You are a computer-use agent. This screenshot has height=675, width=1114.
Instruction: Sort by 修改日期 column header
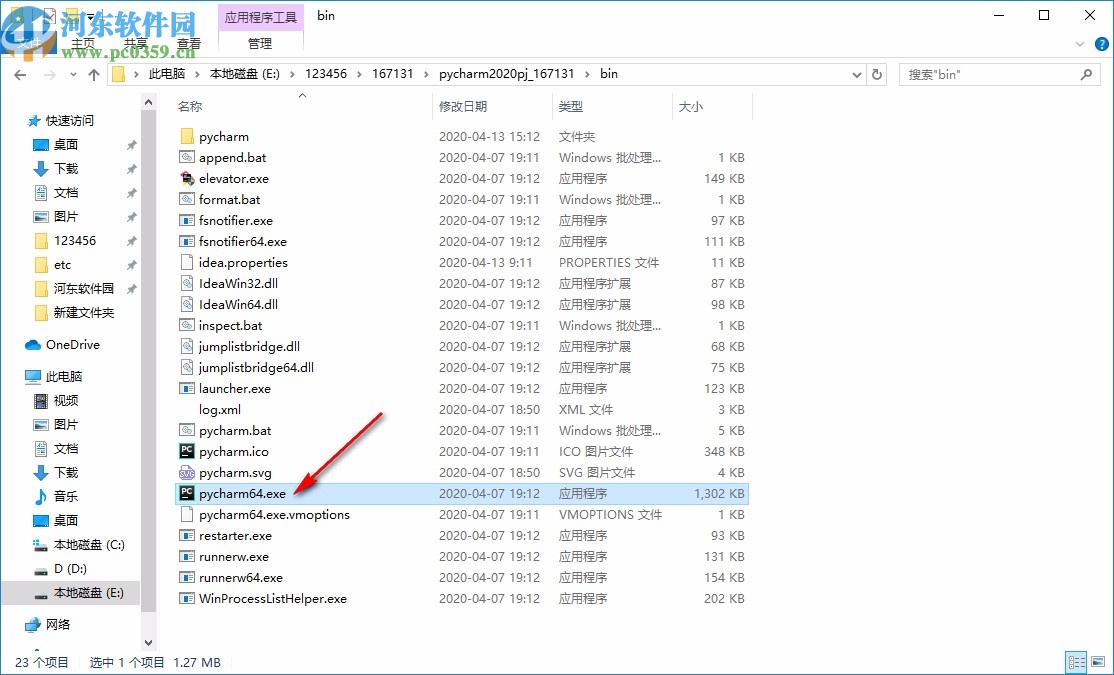point(463,106)
